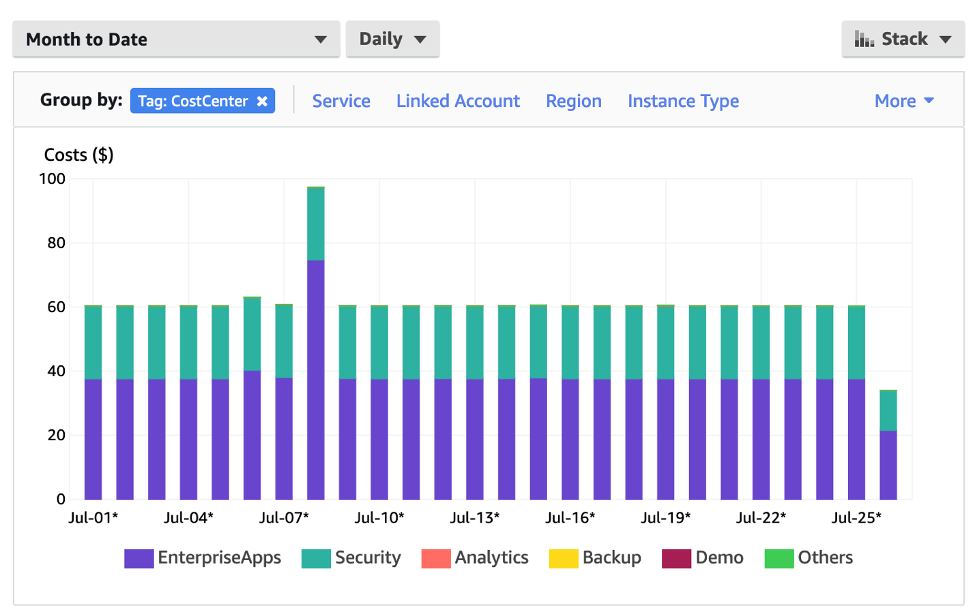The width and height of the screenshot is (977, 614).
Task: Toggle the Analytics coral legend swatch
Action: pos(436,558)
